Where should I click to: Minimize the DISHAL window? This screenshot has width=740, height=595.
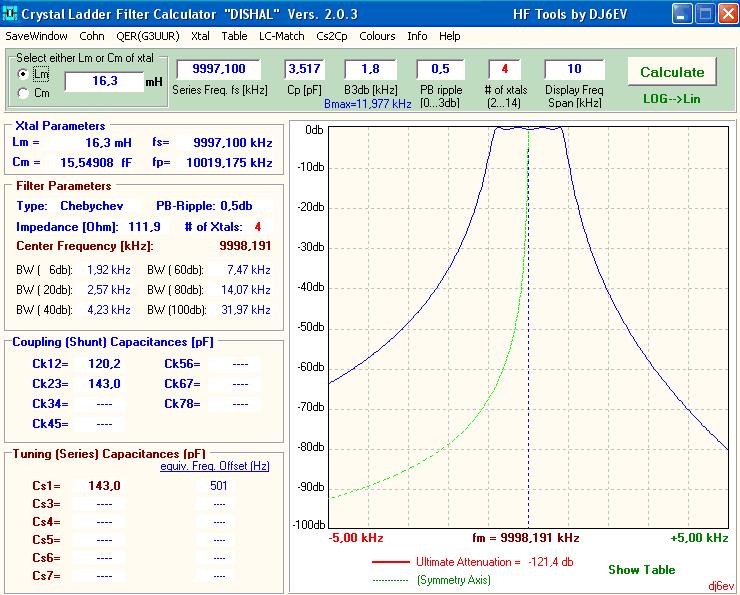pyautogui.click(x=682, y=14)
